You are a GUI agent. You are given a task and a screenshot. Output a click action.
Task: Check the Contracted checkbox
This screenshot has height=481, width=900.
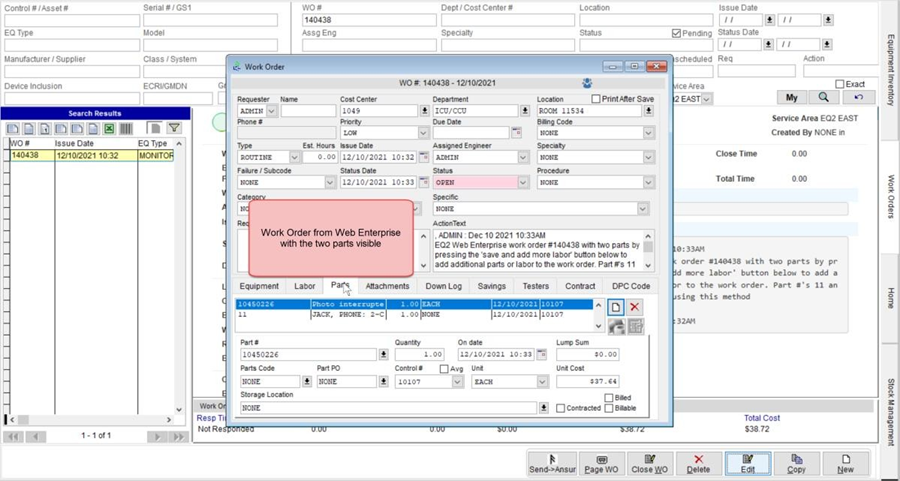tap(561, 408)
